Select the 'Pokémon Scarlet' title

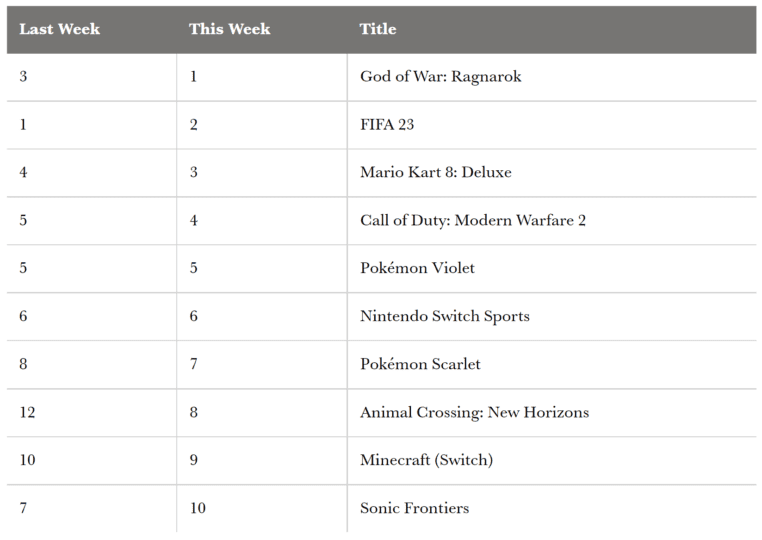420,365
